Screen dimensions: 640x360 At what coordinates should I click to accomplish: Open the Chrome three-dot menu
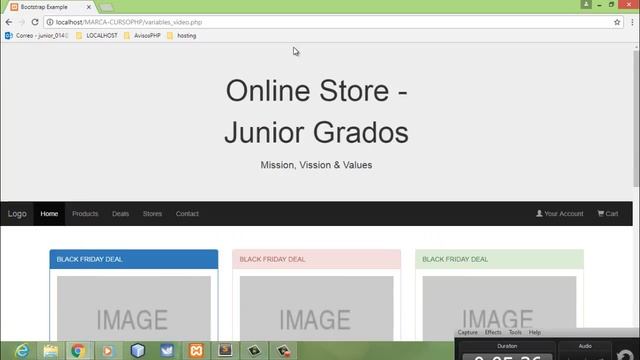coord(632,22)
